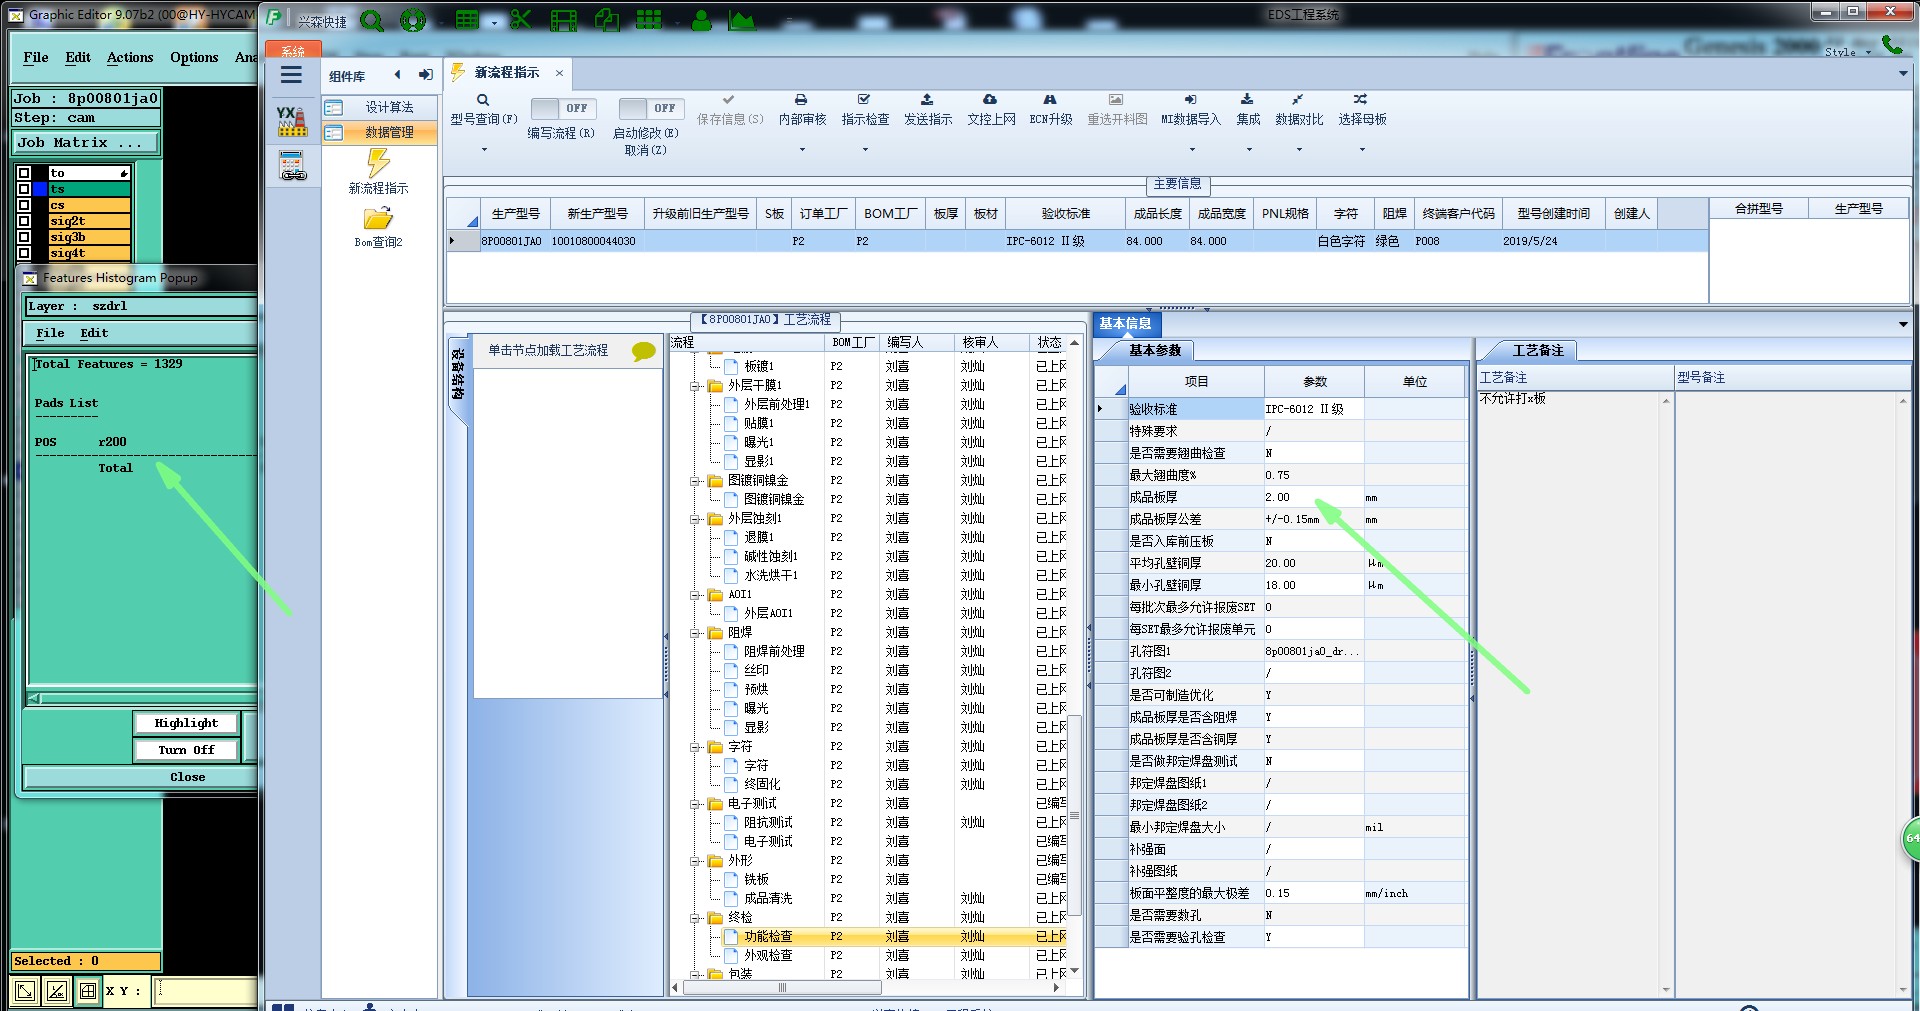Click the process tree vertical scrollbar
The height and width of the screenshot is (1011, 1920).
point(1075,815)
